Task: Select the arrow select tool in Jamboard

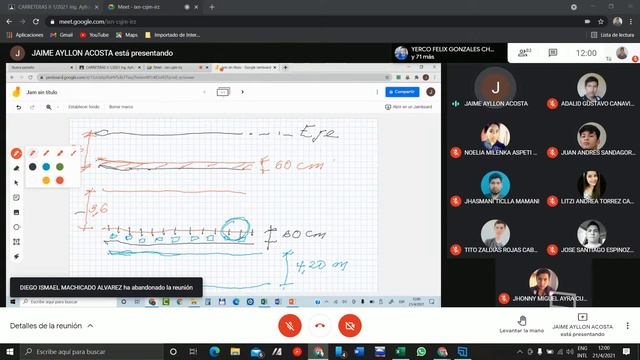Action: coord(16,183)
